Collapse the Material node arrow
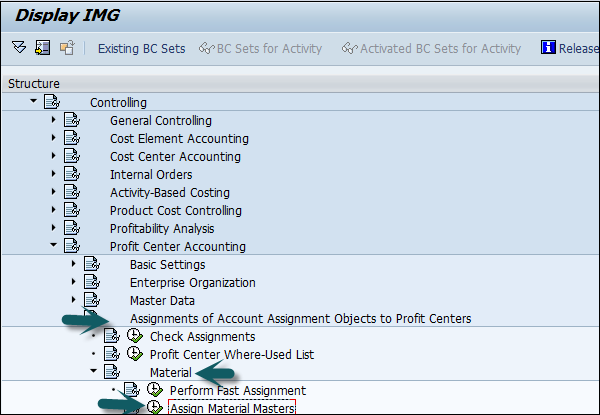The height and width of the screenshot is (415, 600). click(93, 372)
